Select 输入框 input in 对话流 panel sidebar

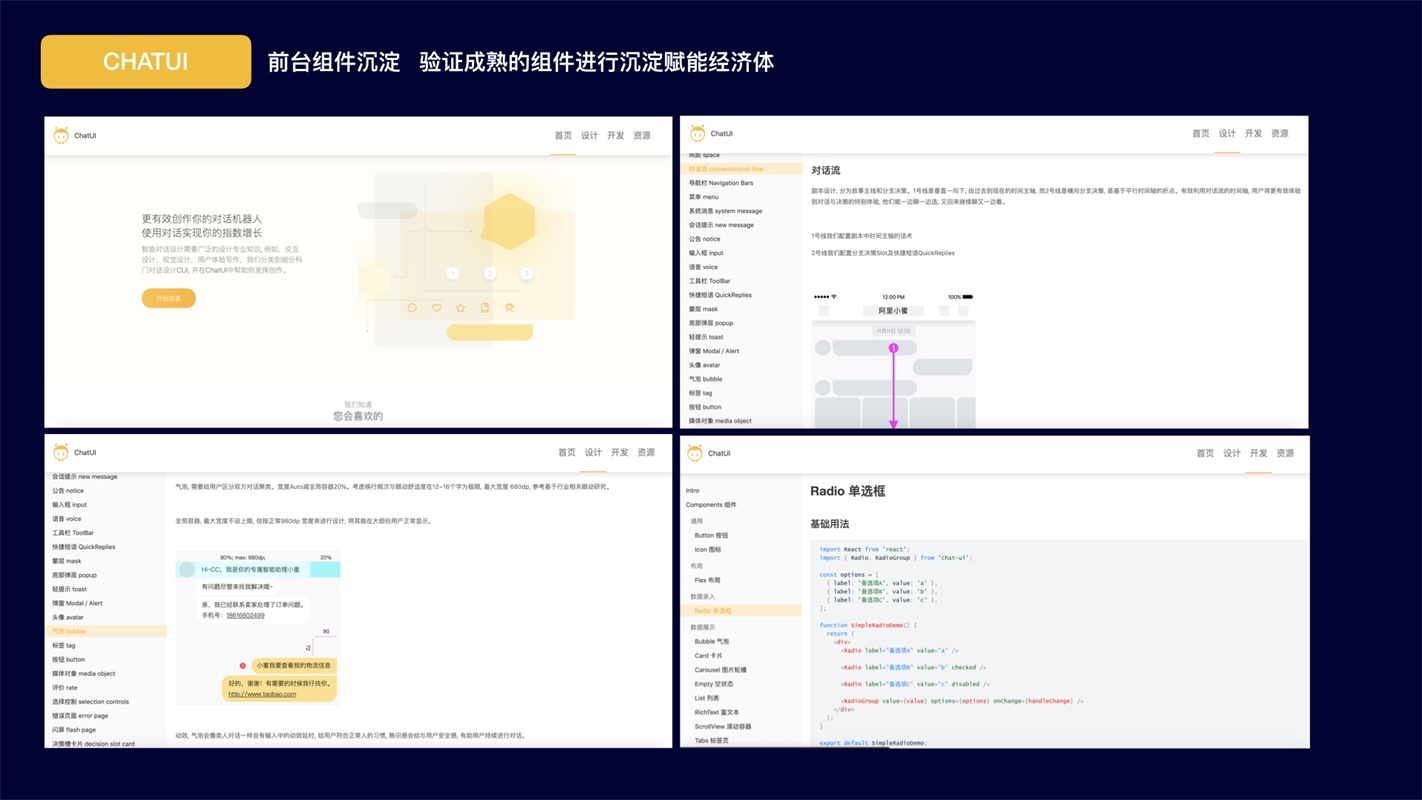pyautogui.click(x=706, y=253)
